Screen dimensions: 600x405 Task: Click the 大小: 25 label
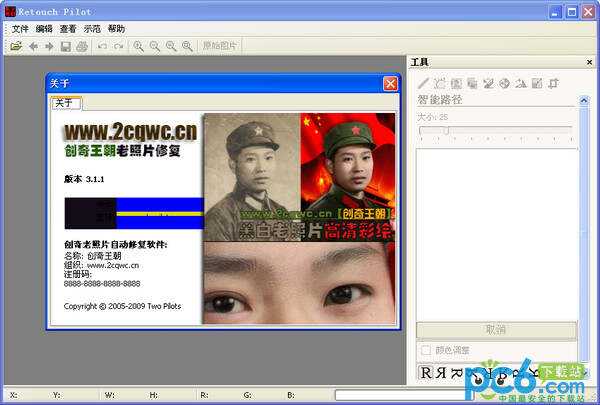pyautogui.click(x=432, y=117)
